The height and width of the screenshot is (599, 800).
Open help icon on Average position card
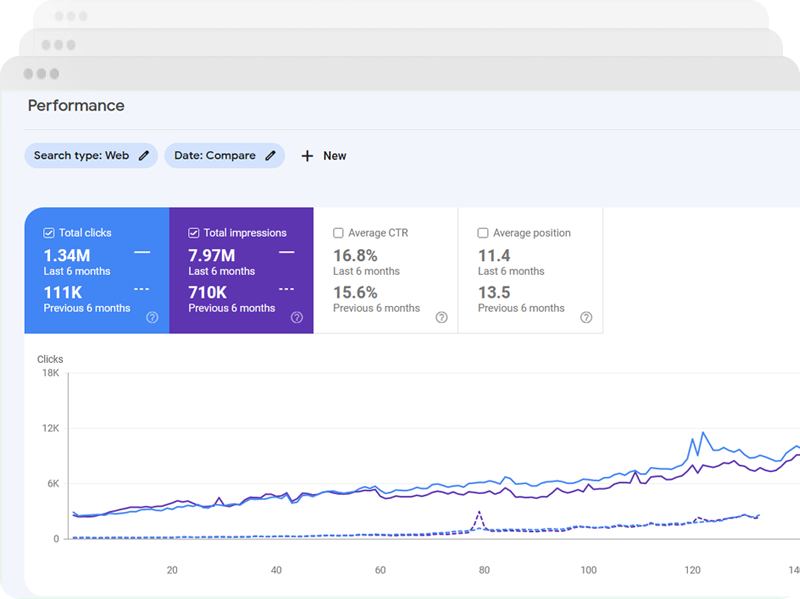tap(586, 317)
